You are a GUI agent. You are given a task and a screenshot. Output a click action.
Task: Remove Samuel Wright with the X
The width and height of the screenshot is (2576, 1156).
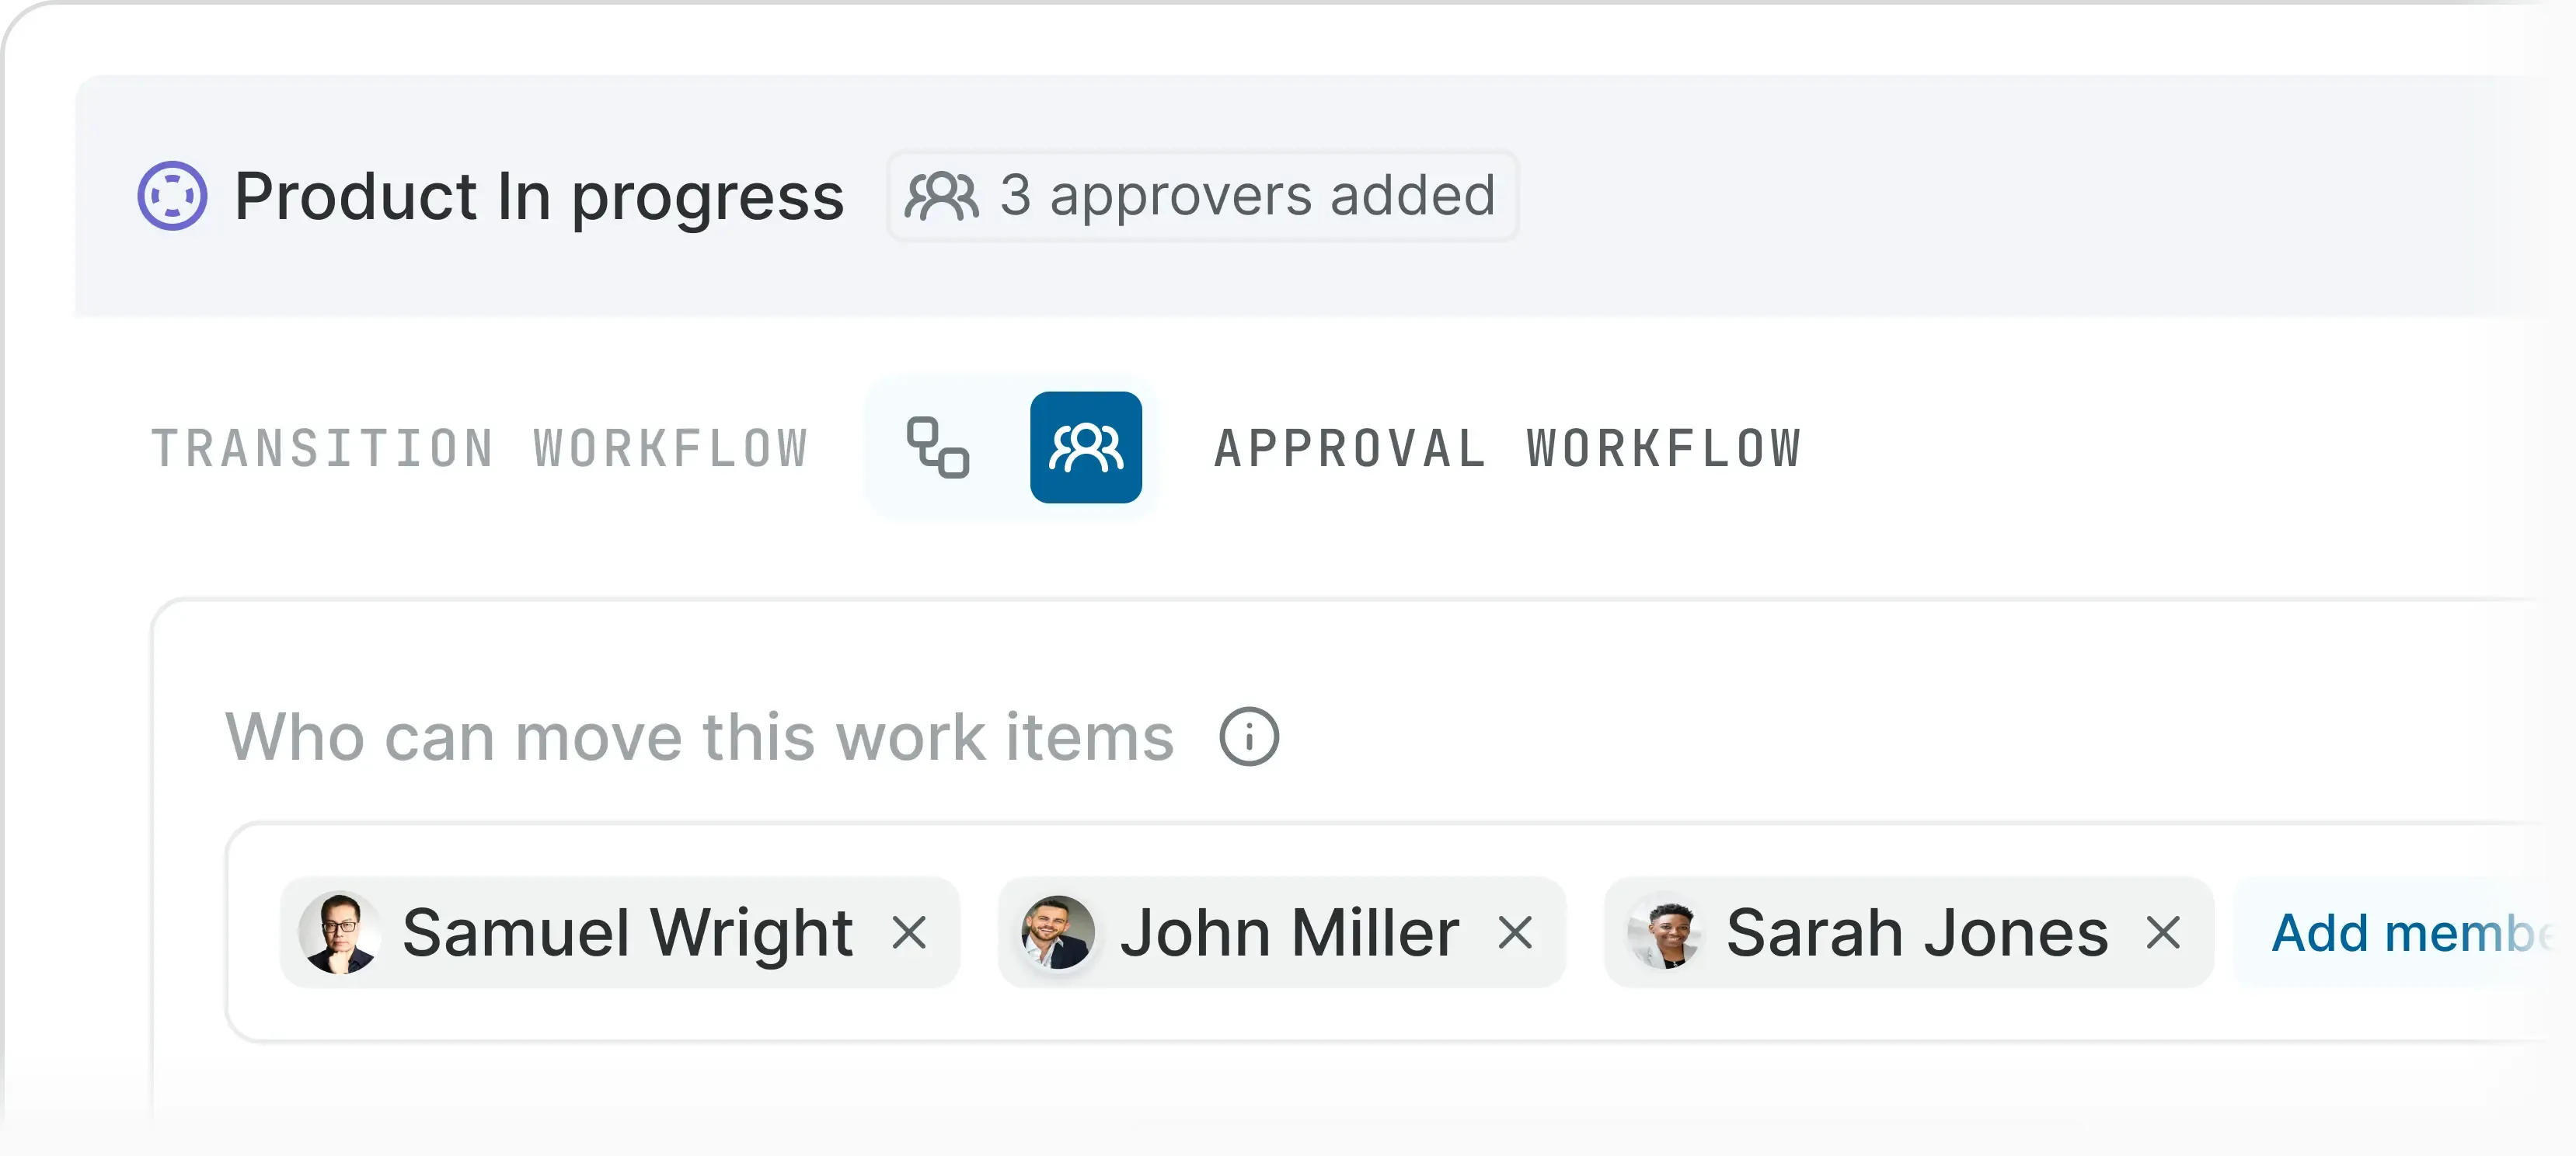coord(911,932)
